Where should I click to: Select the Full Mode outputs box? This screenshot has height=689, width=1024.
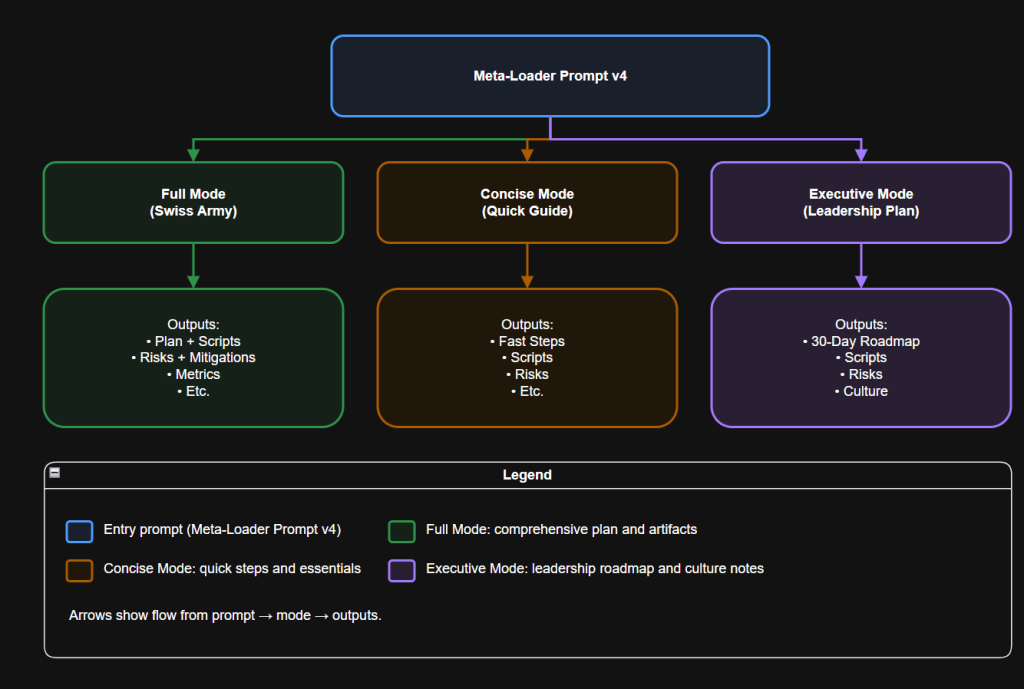(192, 357)
